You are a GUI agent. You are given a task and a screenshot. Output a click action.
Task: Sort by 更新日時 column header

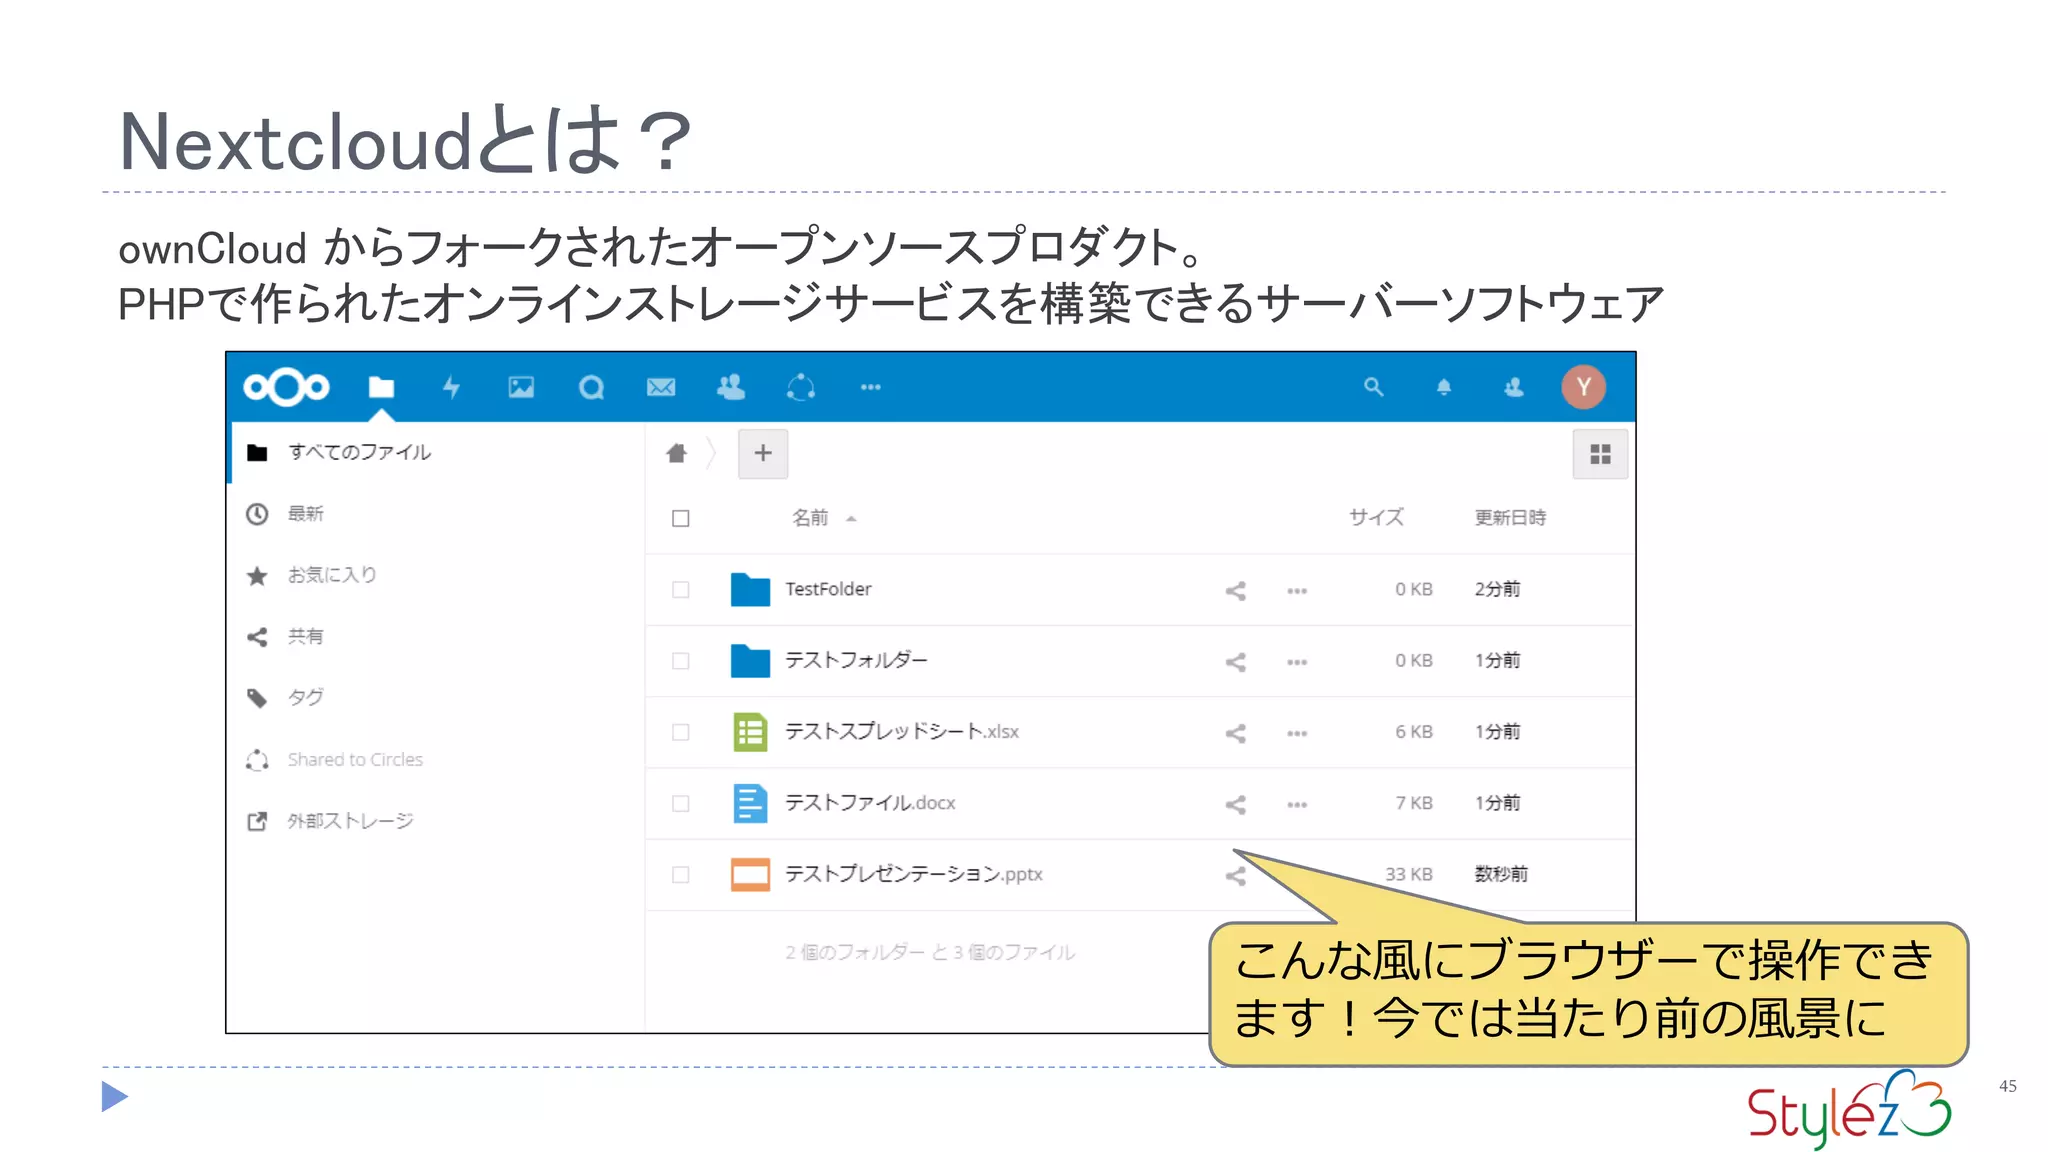[1510, 517]
